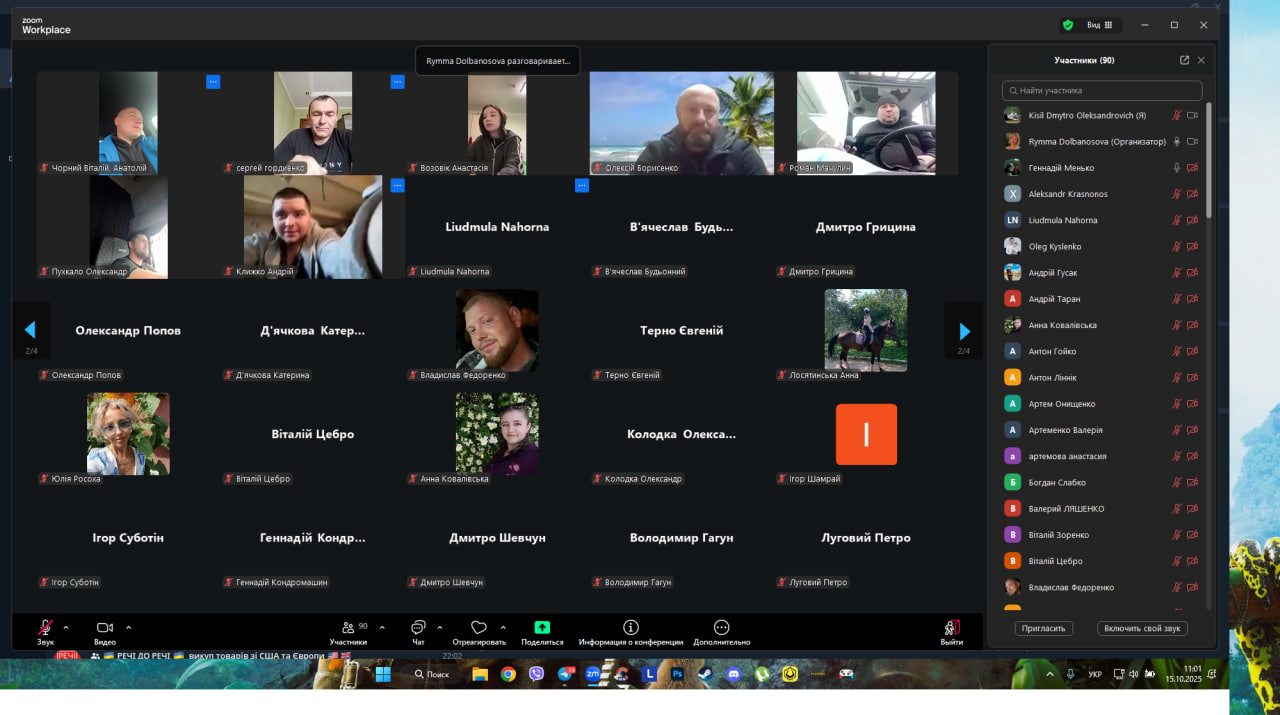Go to previous gallery page arrow
This screenshot has width=1280, height=715.
[x=30, y=330]
